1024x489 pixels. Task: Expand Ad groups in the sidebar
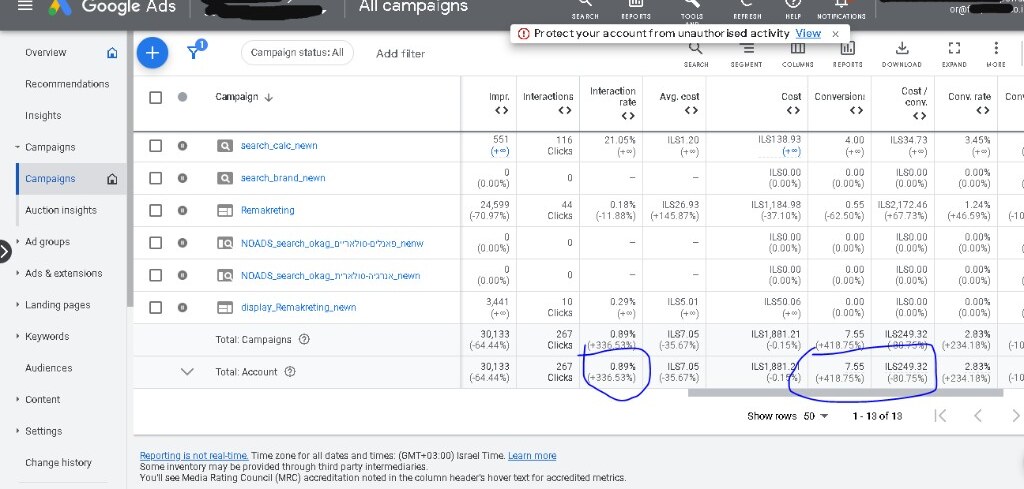[x=18, y=242]
